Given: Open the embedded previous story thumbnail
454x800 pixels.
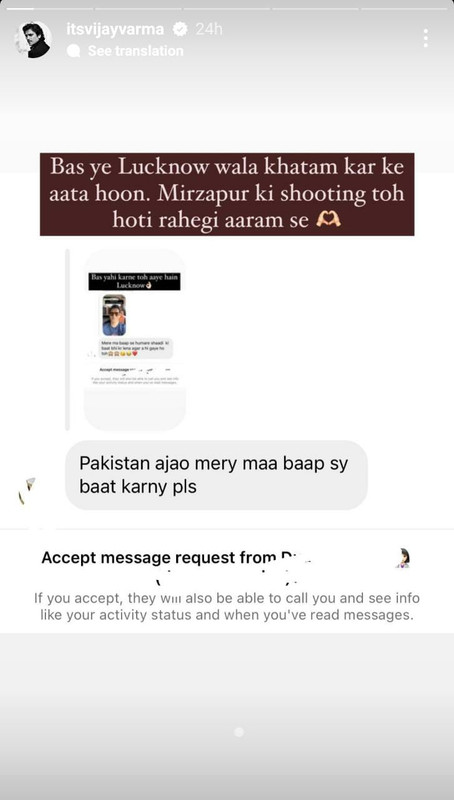Looking at the screenshot, I should pyautogui.click(x=135, y=339).
